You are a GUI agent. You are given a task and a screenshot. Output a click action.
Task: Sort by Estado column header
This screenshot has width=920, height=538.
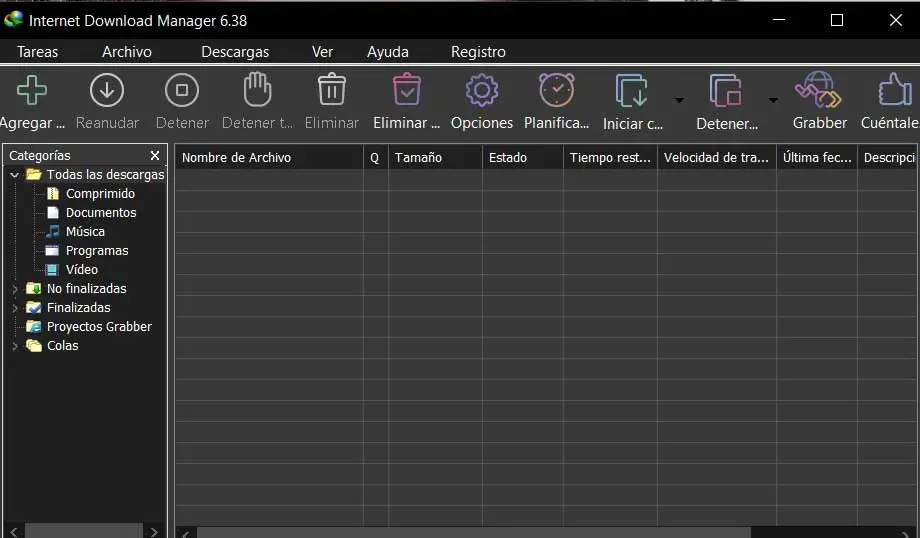[523, 157]
